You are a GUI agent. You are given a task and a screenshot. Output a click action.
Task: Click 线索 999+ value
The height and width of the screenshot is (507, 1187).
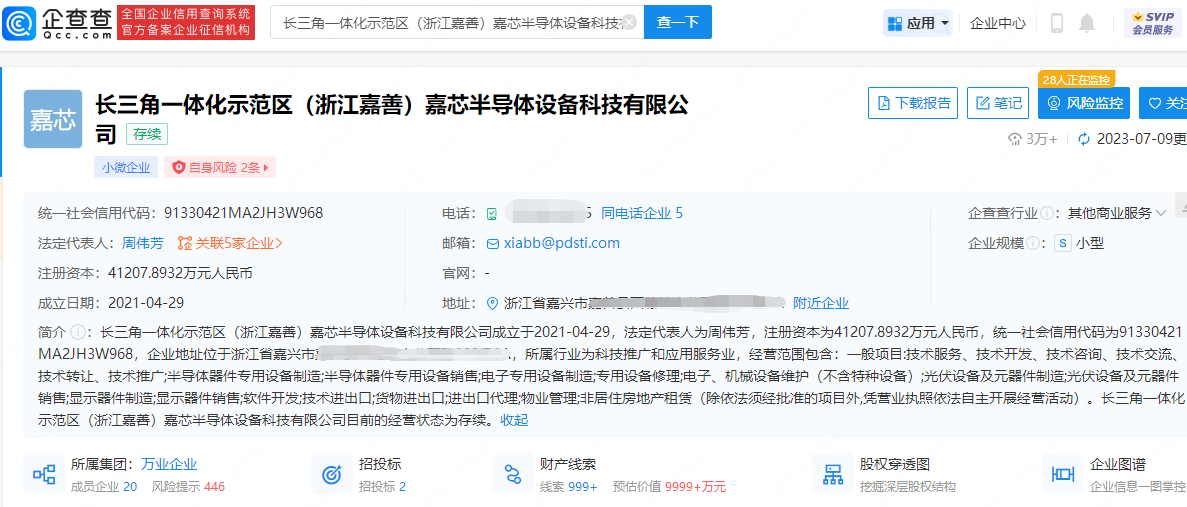click(569, 487)
